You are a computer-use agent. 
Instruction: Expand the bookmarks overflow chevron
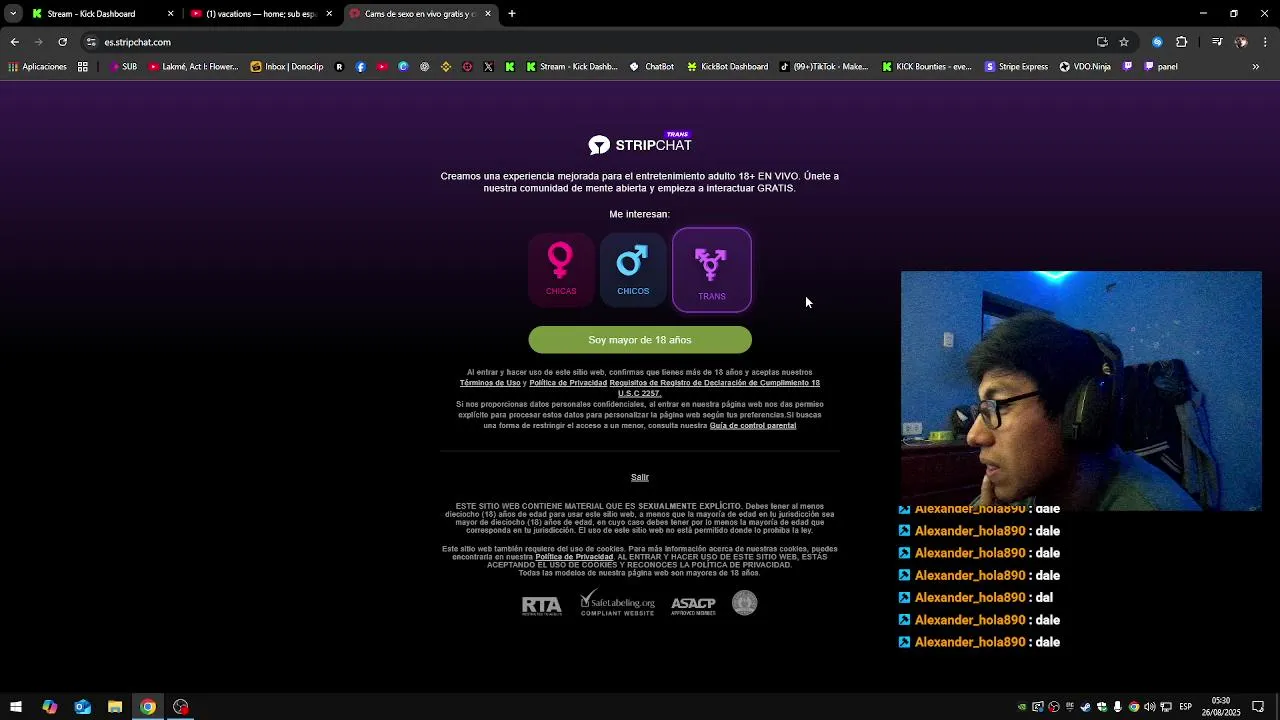coord(1256,67)
